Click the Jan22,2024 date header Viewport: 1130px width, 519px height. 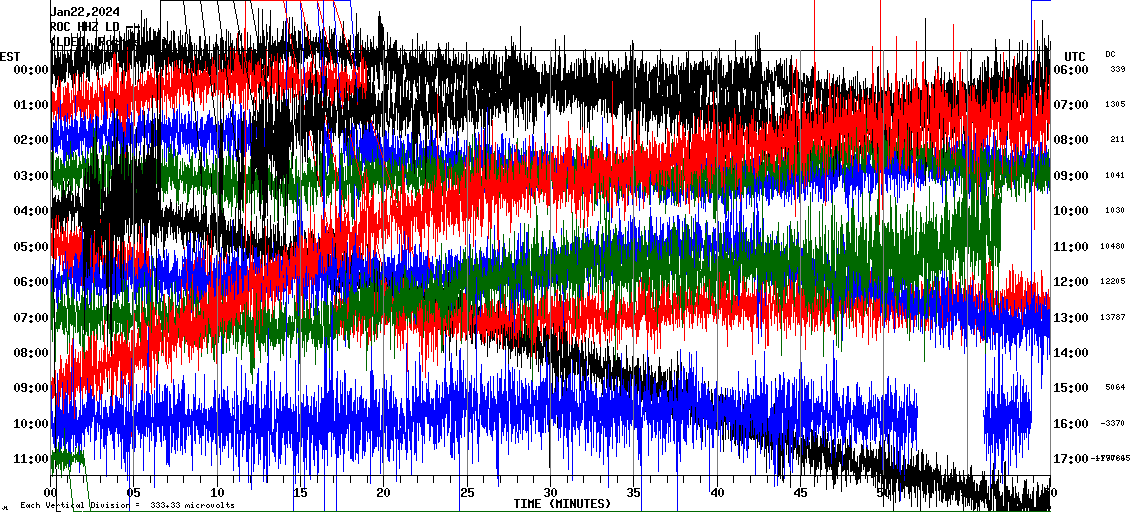(85, 11)
